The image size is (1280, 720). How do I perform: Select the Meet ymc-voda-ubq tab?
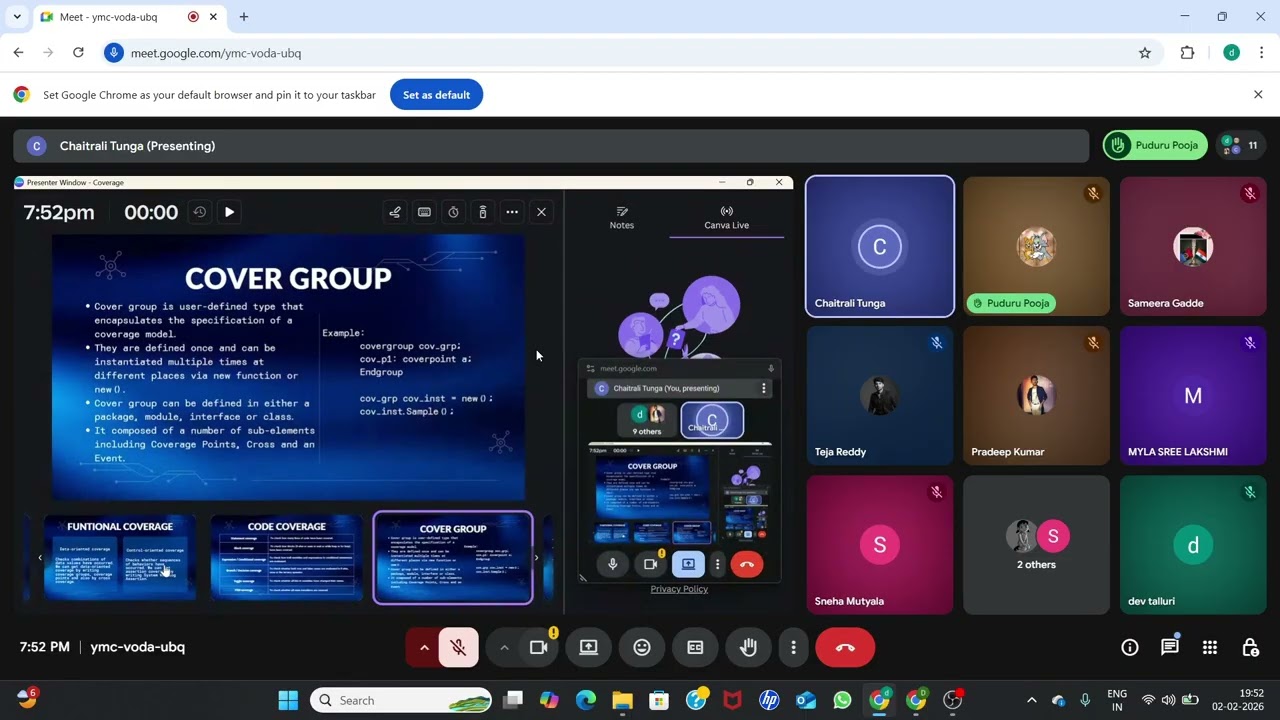128,17
